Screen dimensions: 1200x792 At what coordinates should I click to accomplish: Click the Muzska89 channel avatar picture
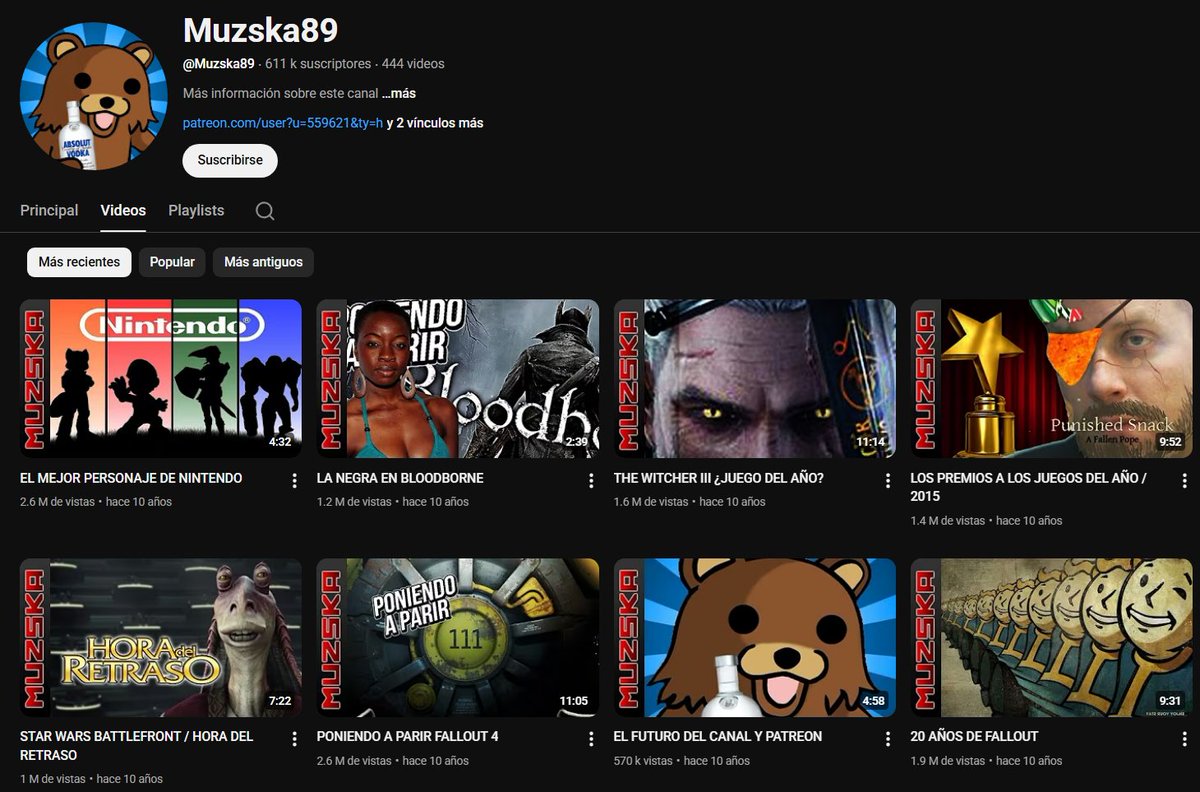(94, 97)
